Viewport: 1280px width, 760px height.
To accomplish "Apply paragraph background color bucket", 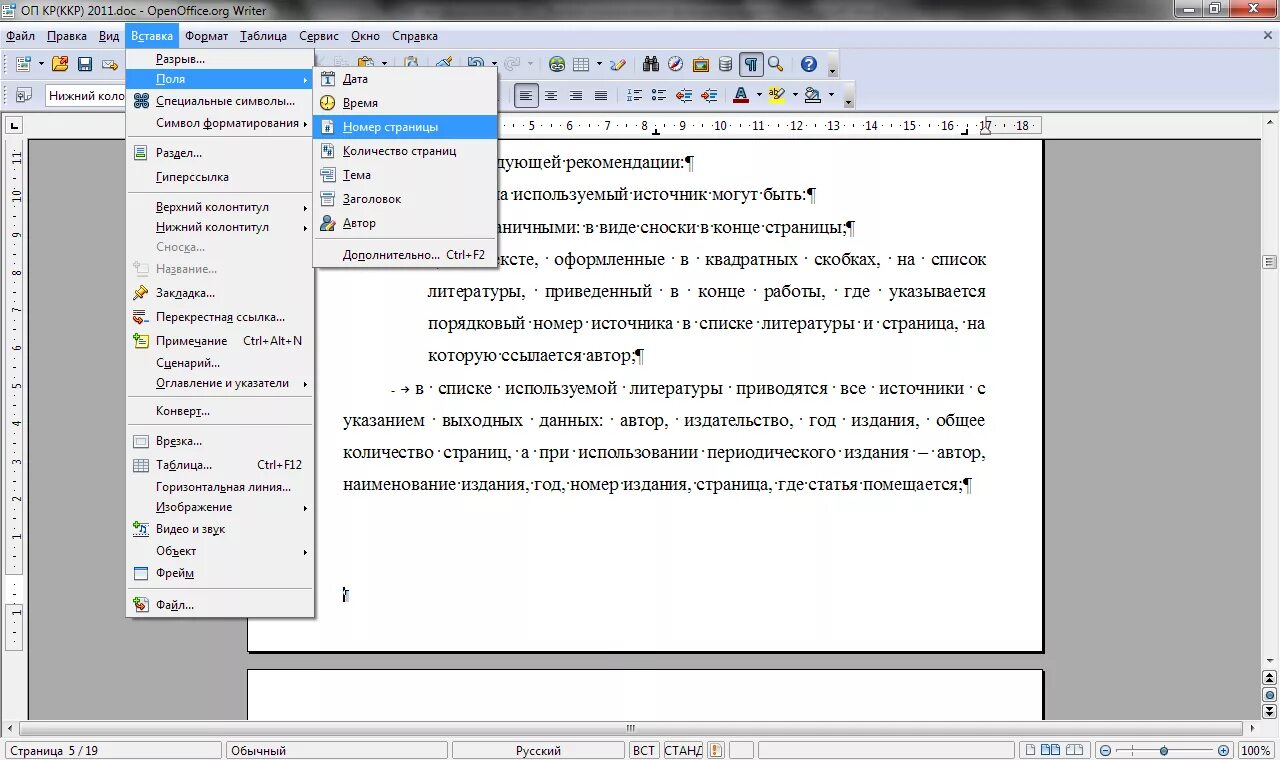I will pos(812,96).
